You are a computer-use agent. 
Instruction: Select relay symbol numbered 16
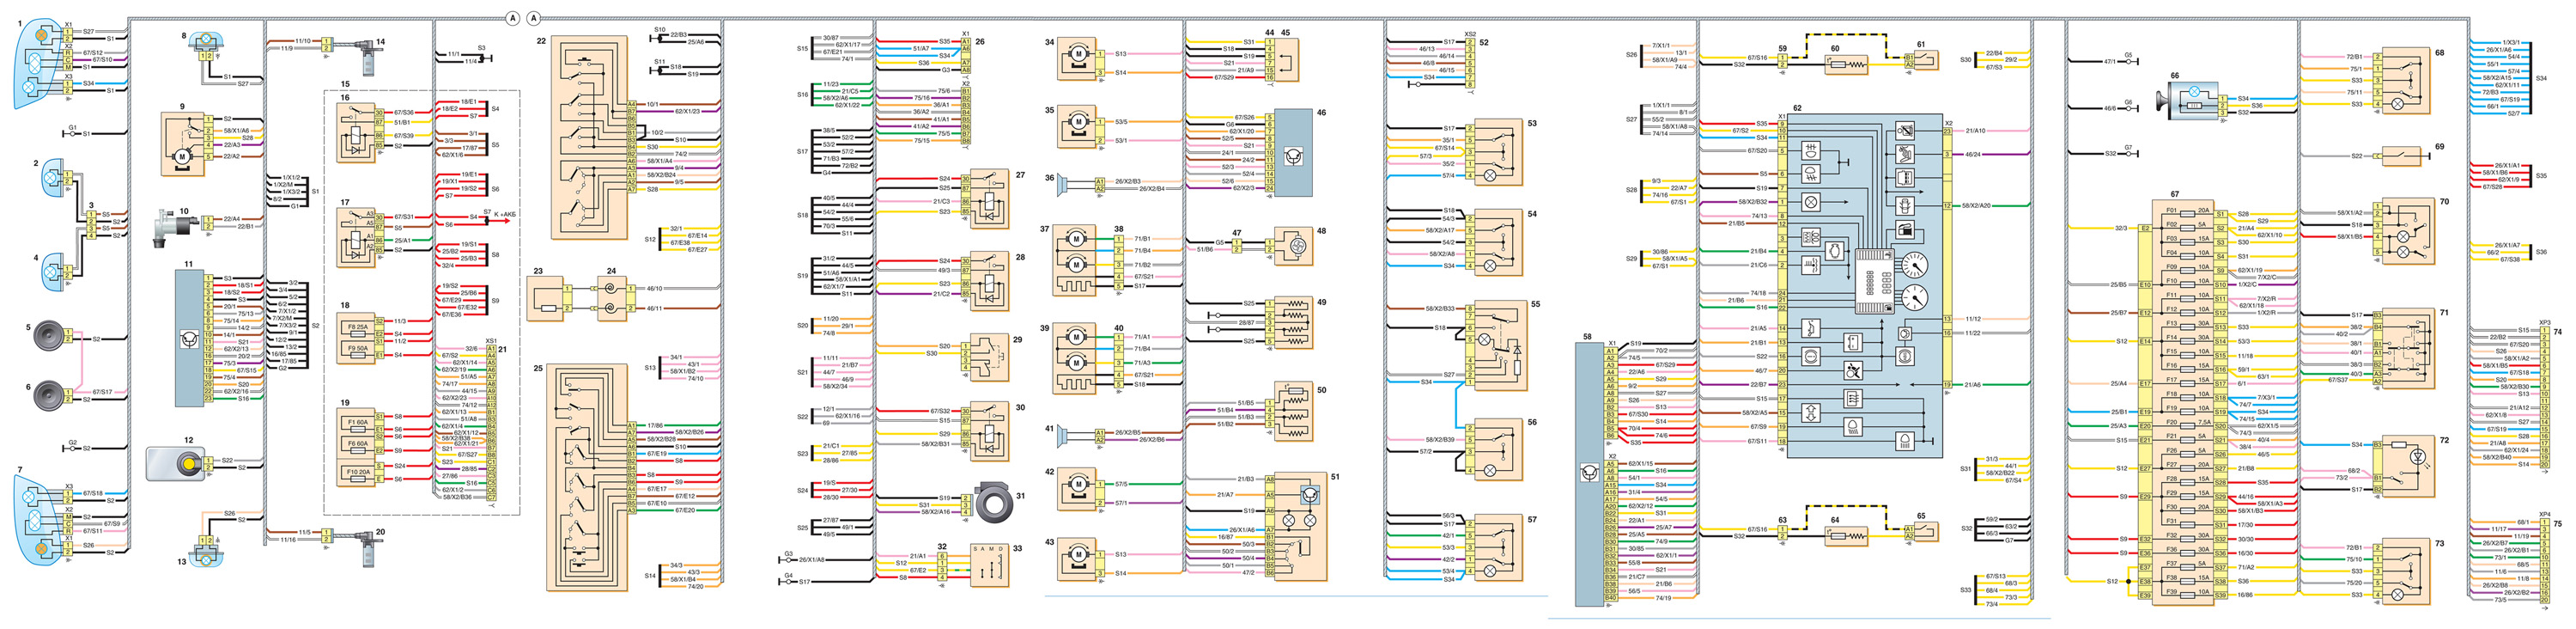tap(357, 133)
